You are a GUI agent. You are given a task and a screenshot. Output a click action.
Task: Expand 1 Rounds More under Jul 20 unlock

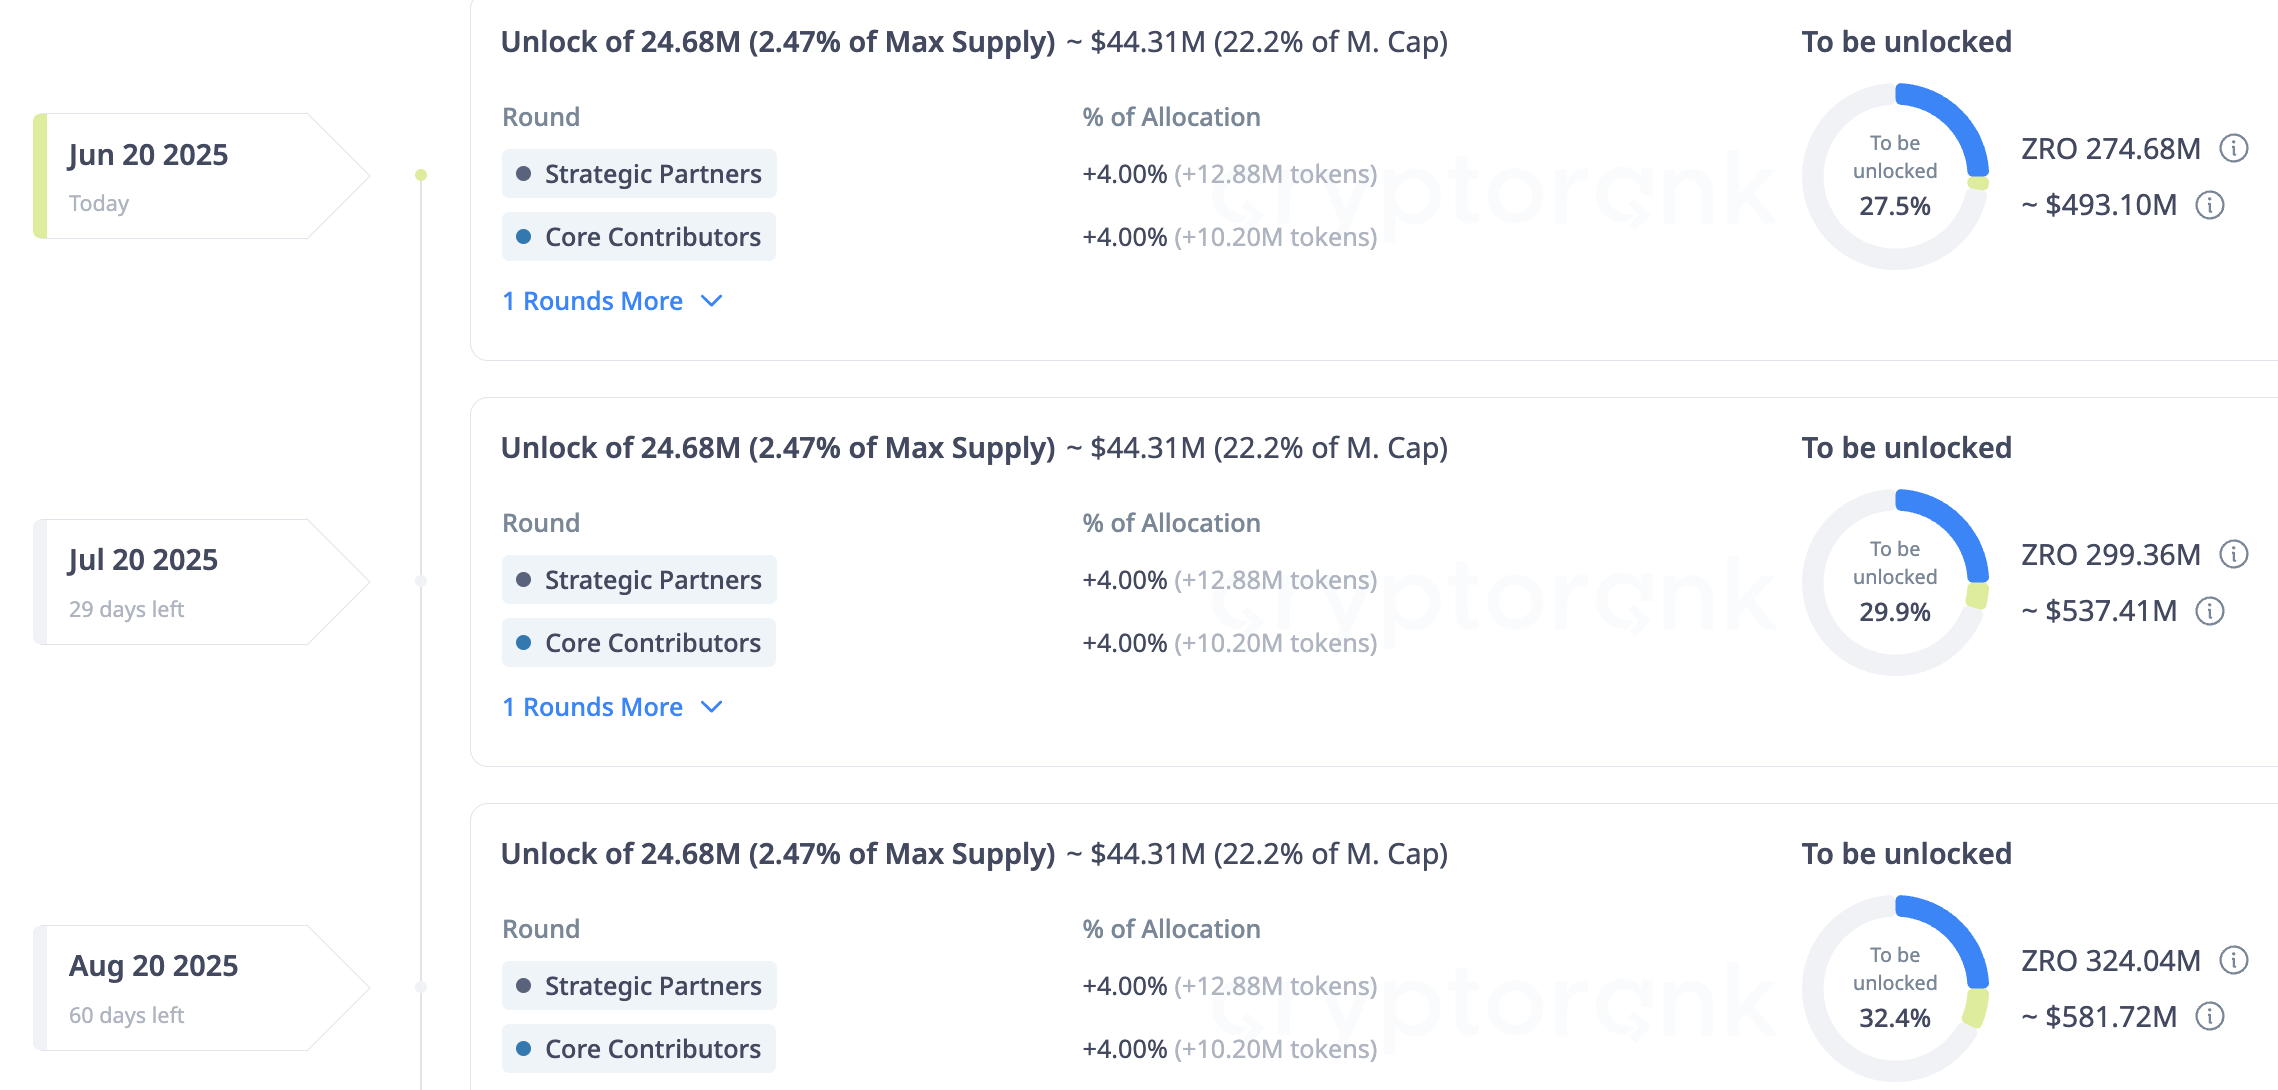click(612, 707)
